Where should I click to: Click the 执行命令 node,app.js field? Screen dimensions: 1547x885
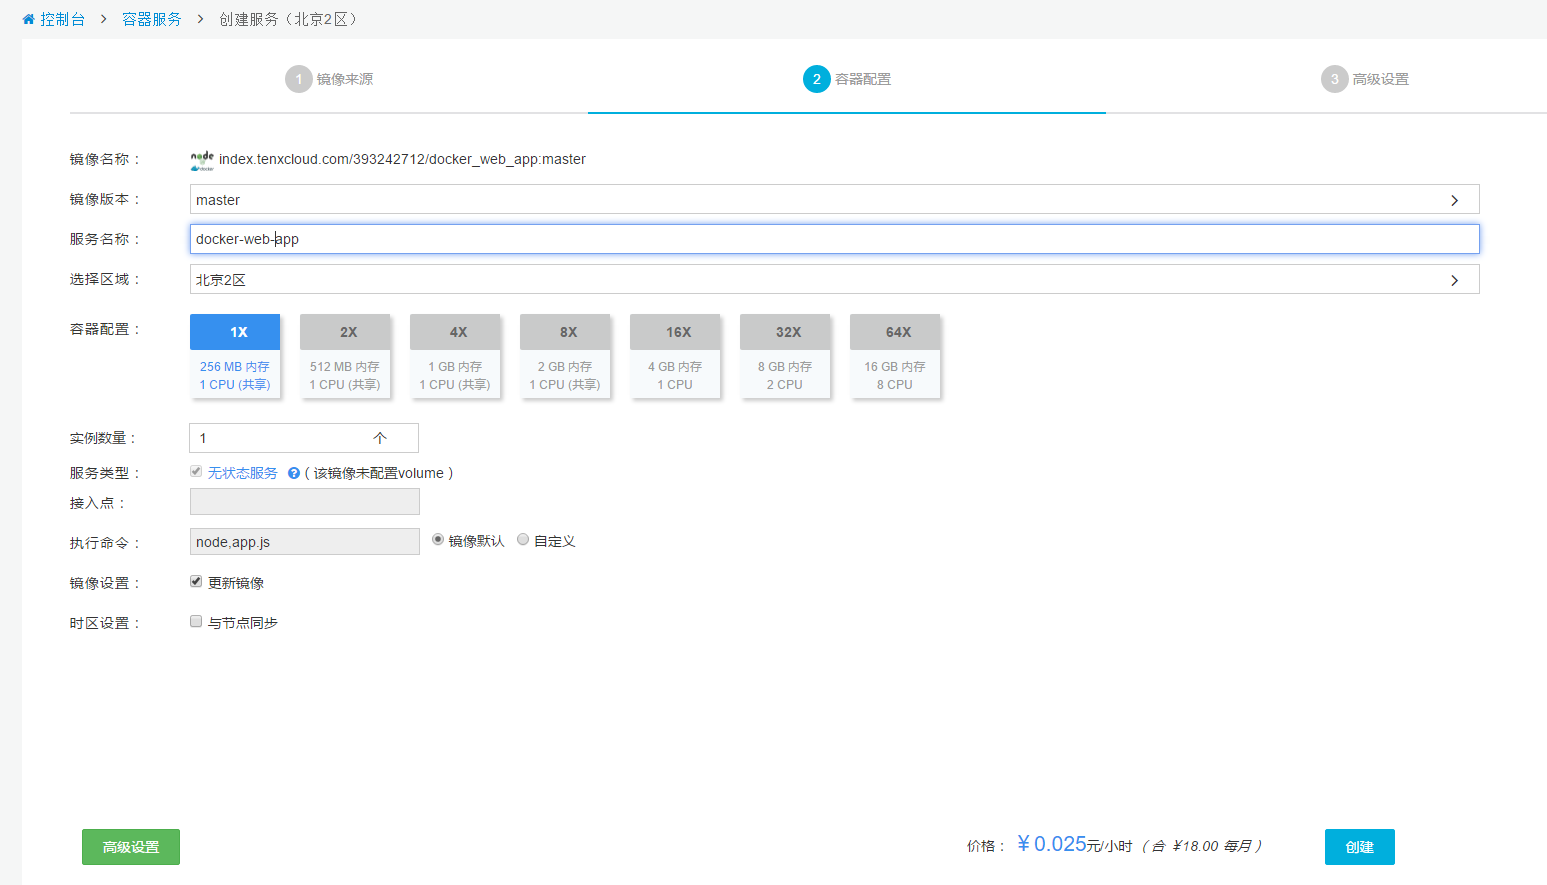[x=305, y=542]
